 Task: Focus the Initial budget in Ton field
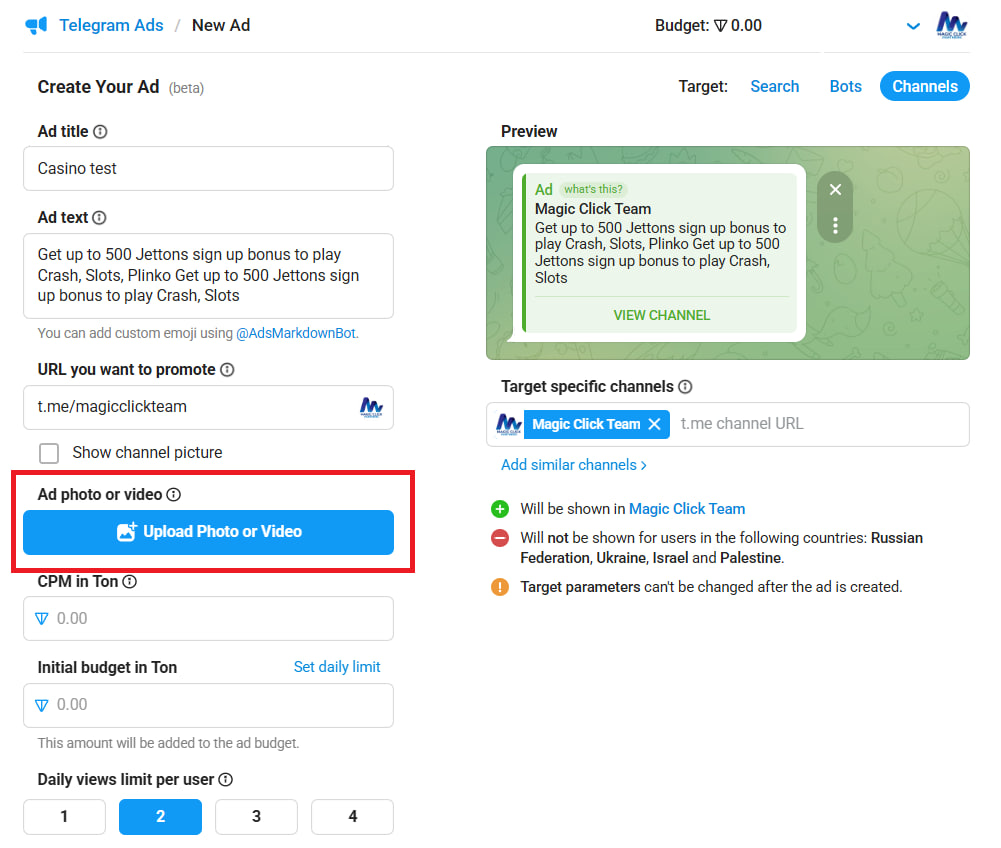coord(208,706)
